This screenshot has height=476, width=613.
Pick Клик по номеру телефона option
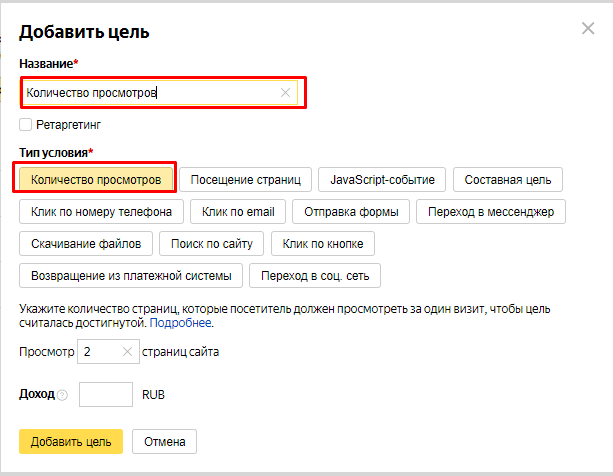[x=101, y=211]
